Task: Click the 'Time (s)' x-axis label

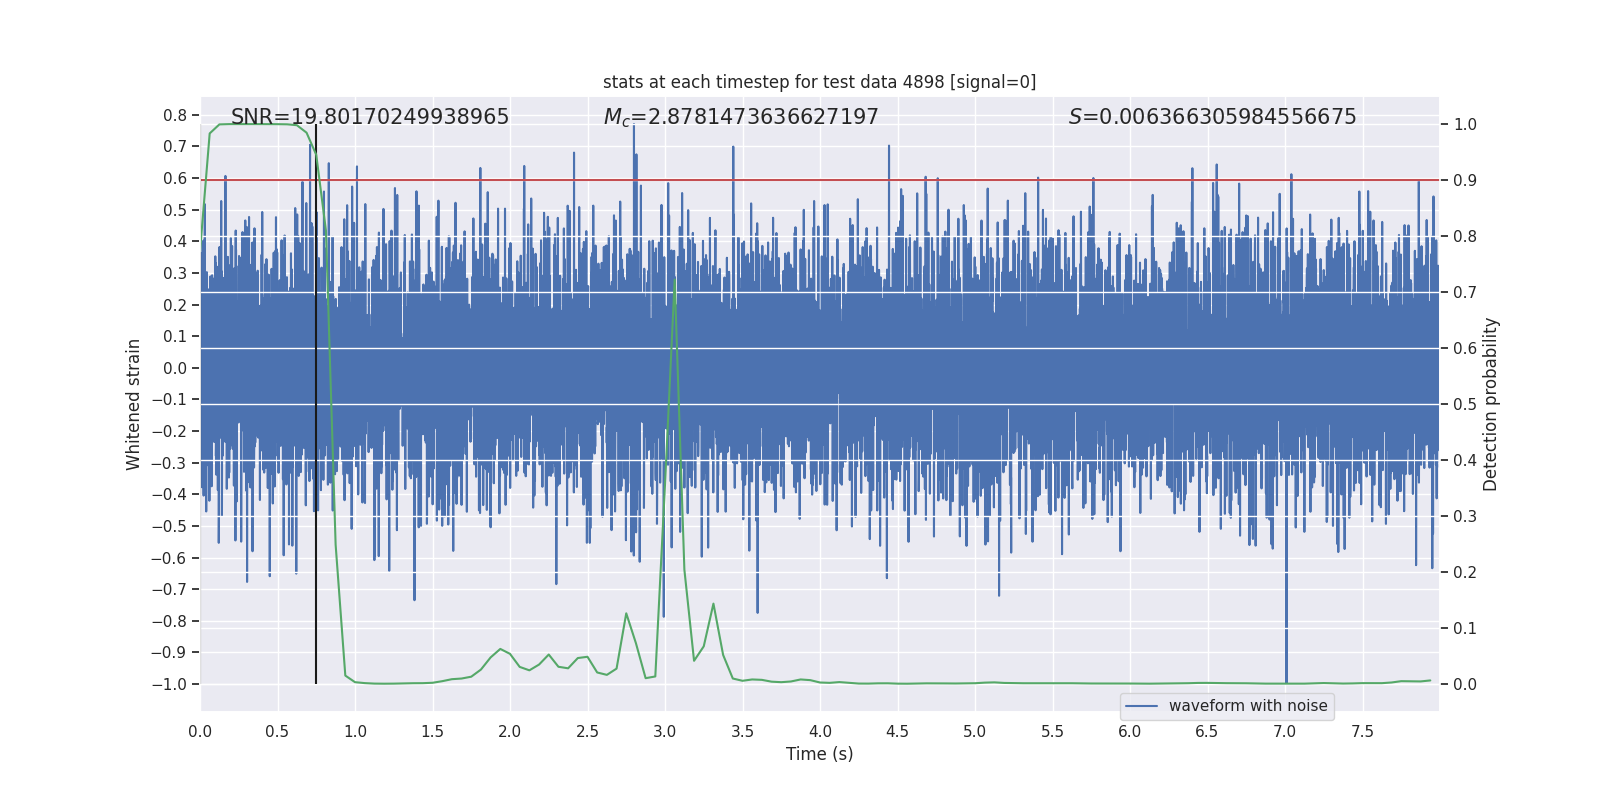Action: point(819,754)
